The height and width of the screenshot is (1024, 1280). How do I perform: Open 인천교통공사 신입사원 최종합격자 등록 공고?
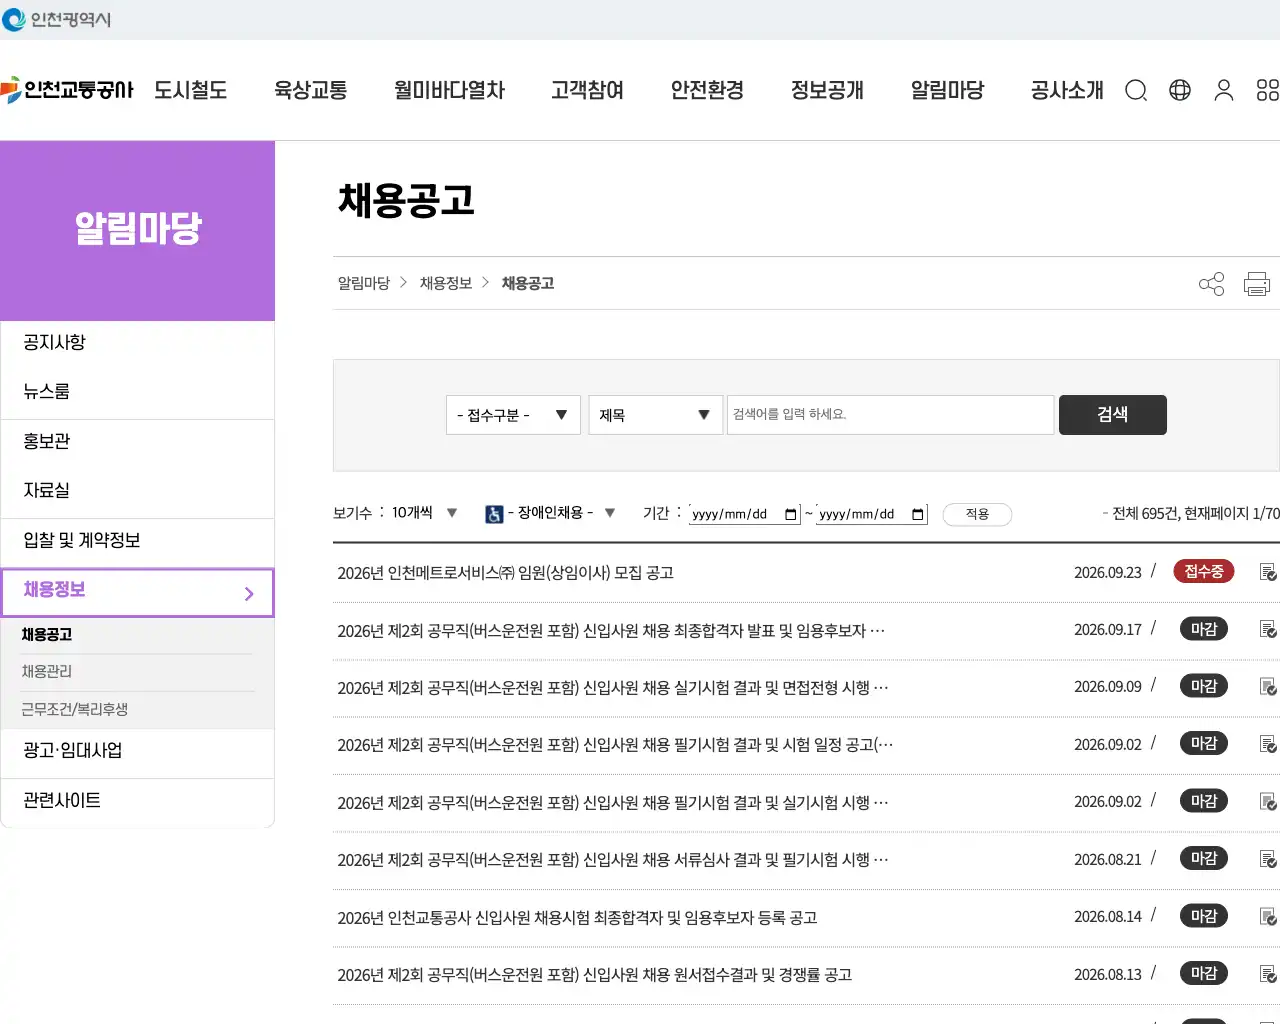(x=577, y=918)
